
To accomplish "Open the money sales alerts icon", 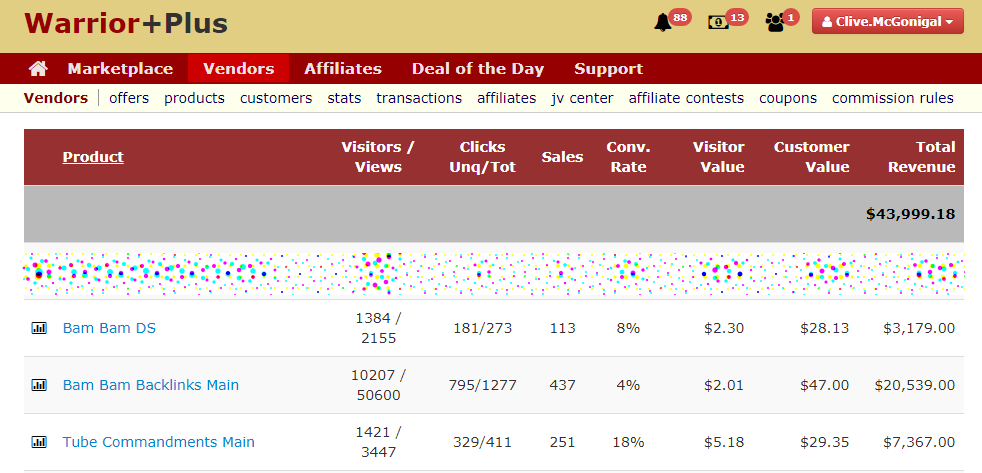I will 718,23.
